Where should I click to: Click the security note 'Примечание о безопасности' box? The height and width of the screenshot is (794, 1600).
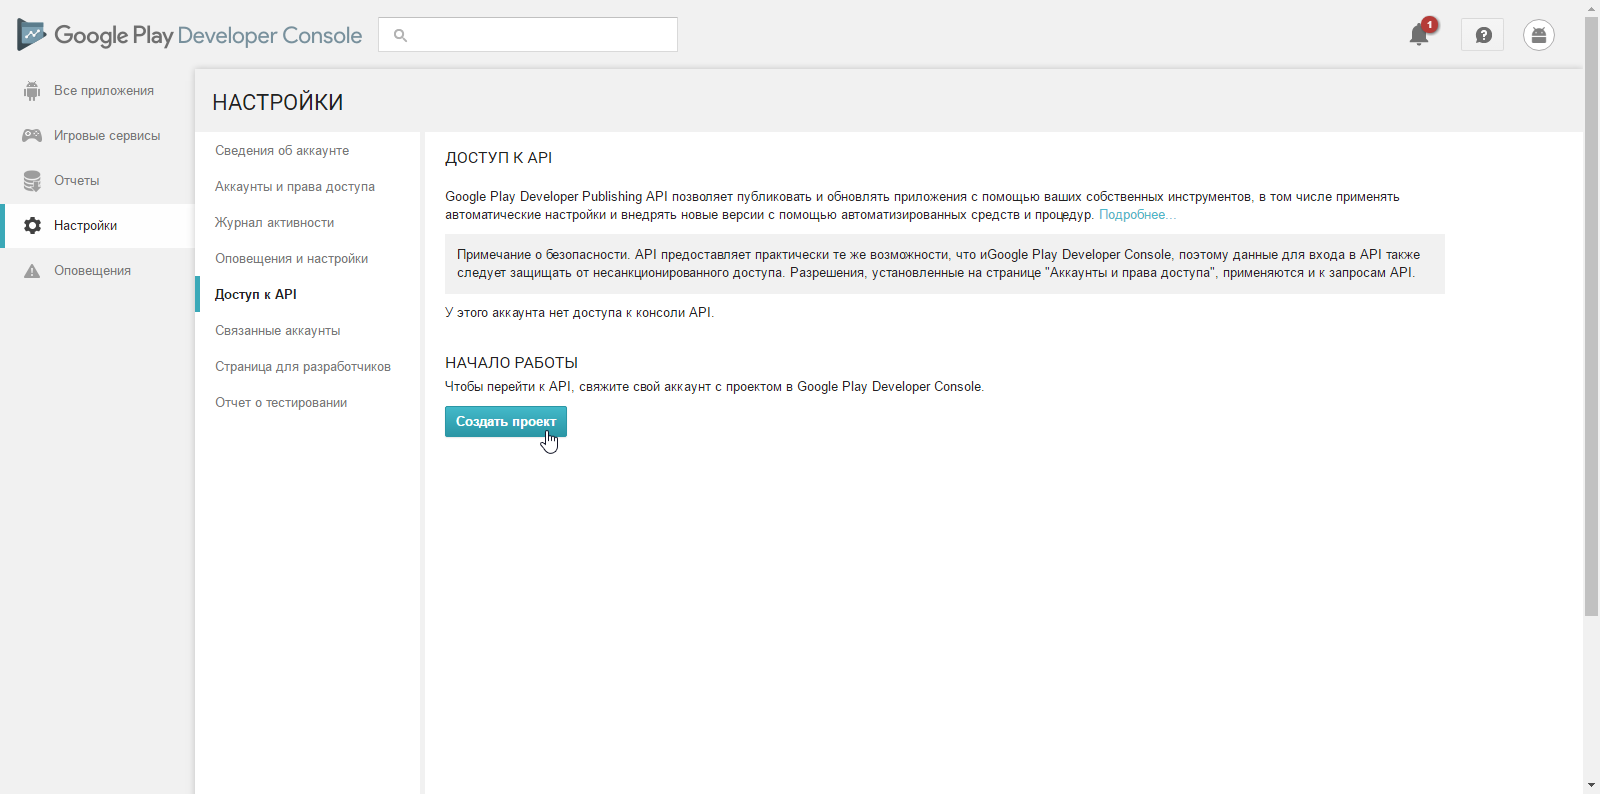pos(945,264)
